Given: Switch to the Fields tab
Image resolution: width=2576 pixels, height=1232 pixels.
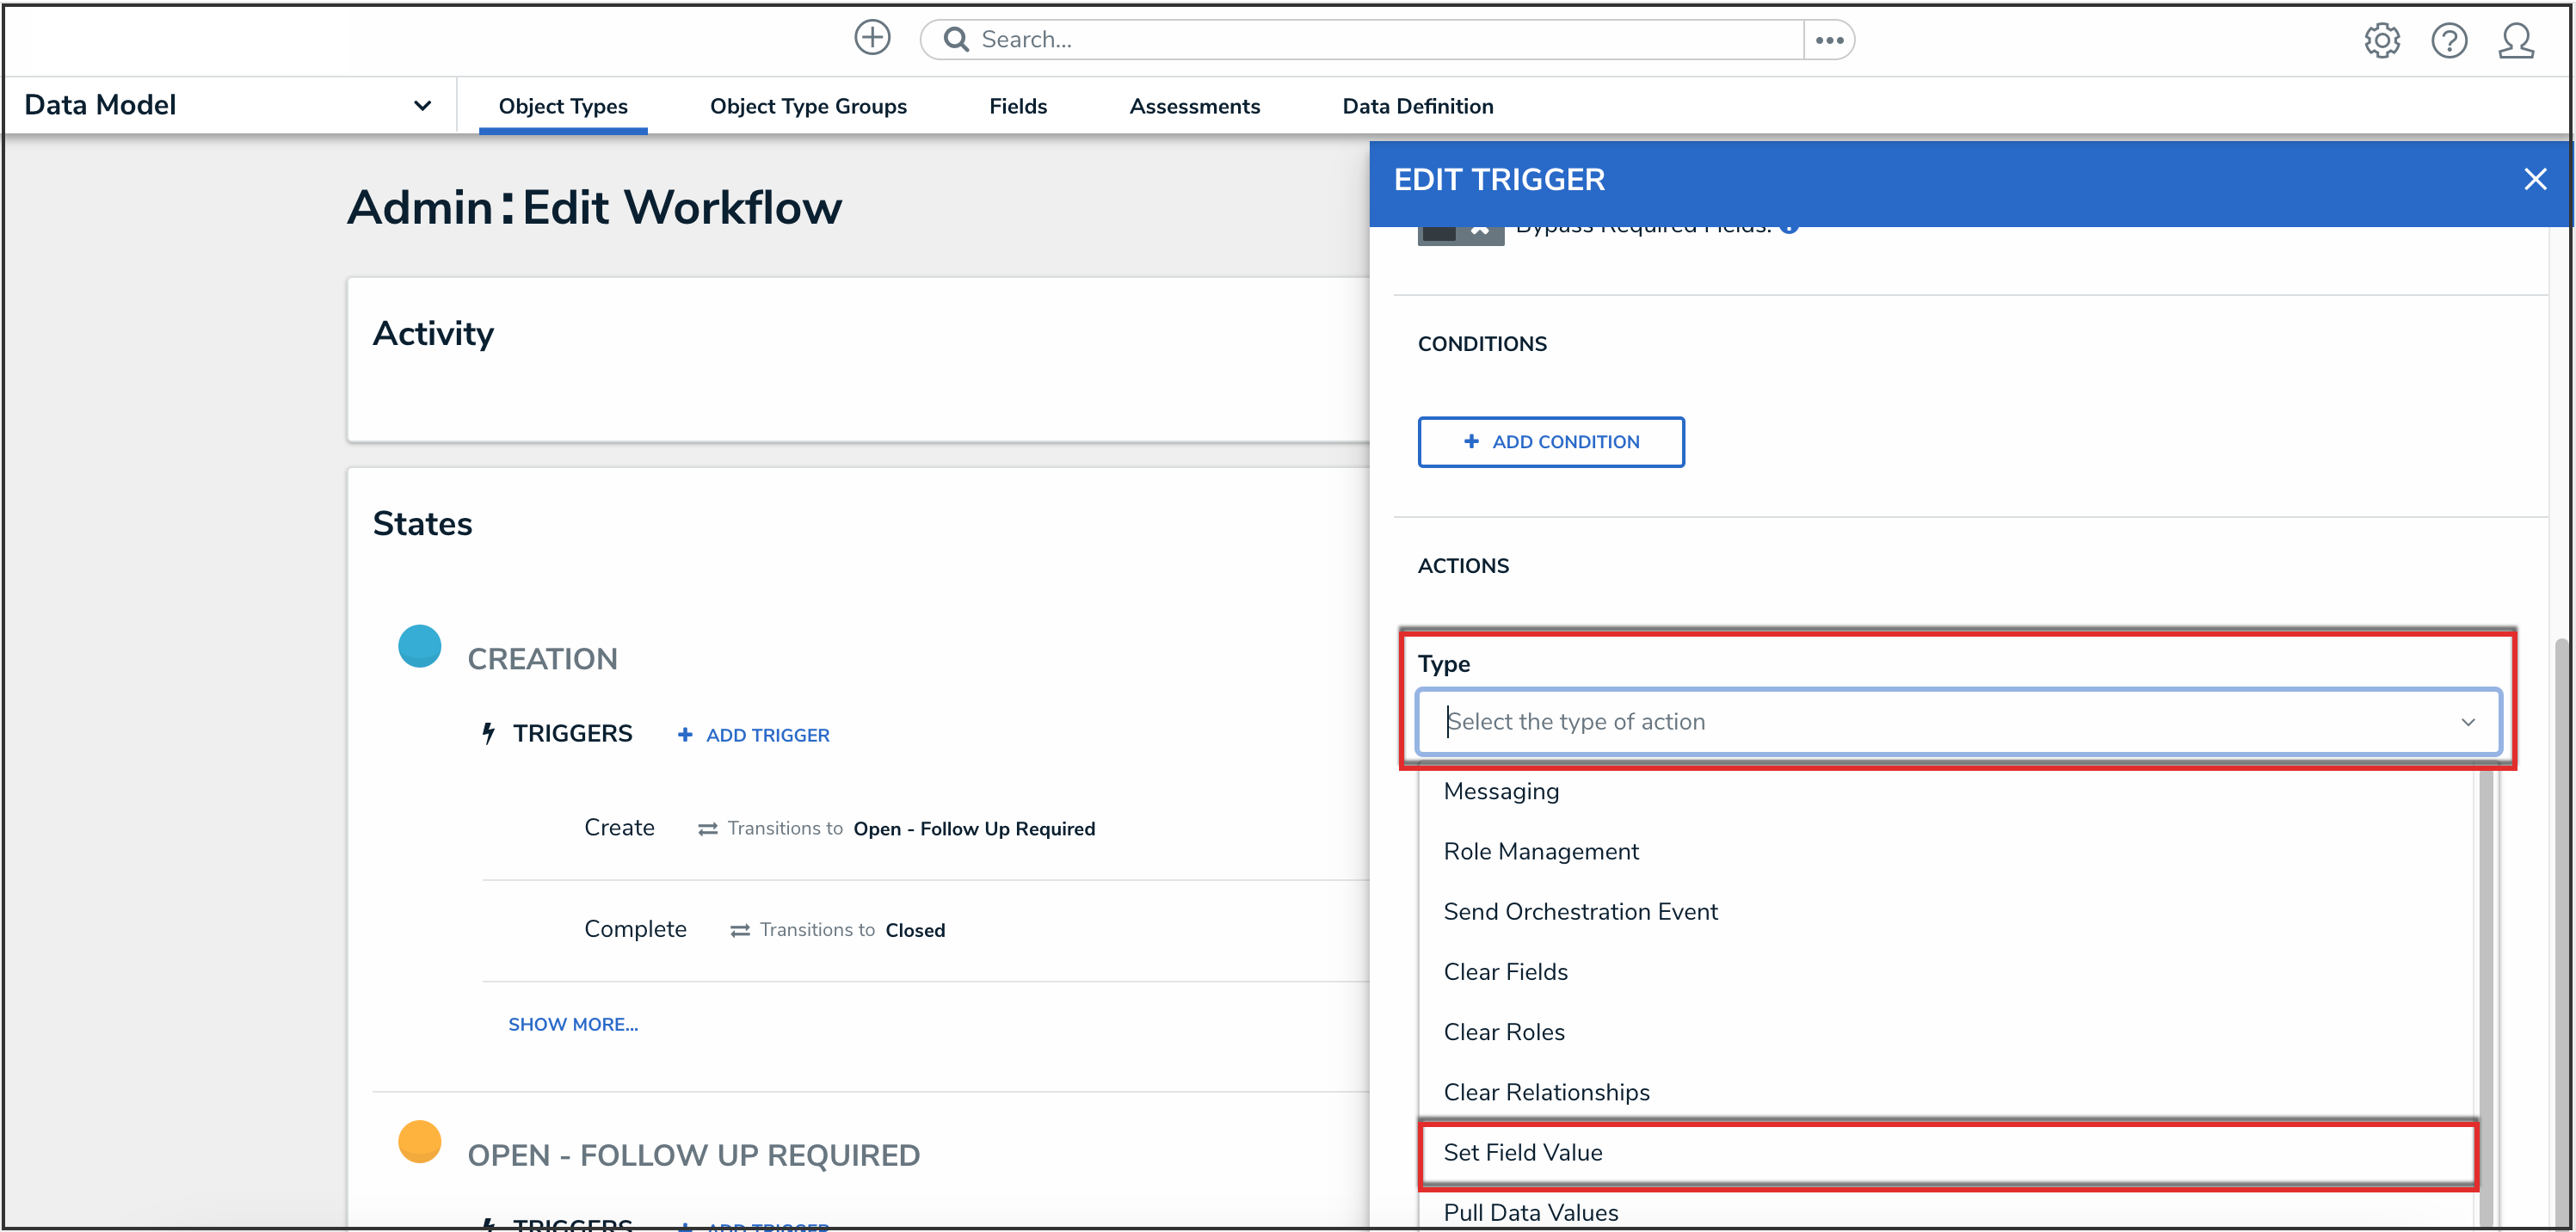Looking at the screenshot, I should coord(1017,106).
